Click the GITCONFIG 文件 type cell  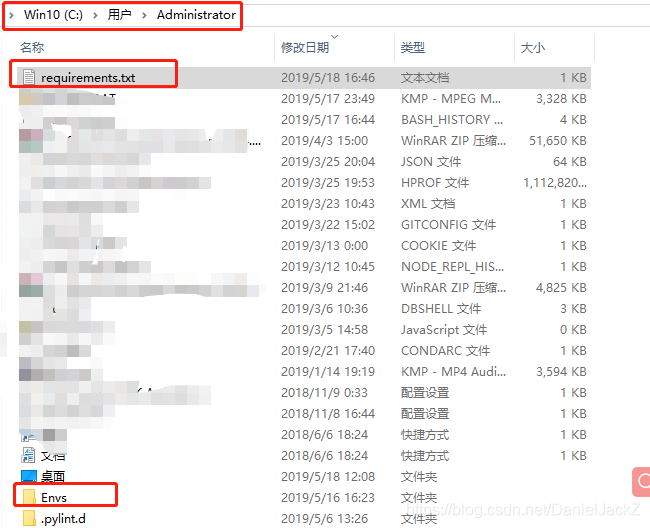point(448,225)
